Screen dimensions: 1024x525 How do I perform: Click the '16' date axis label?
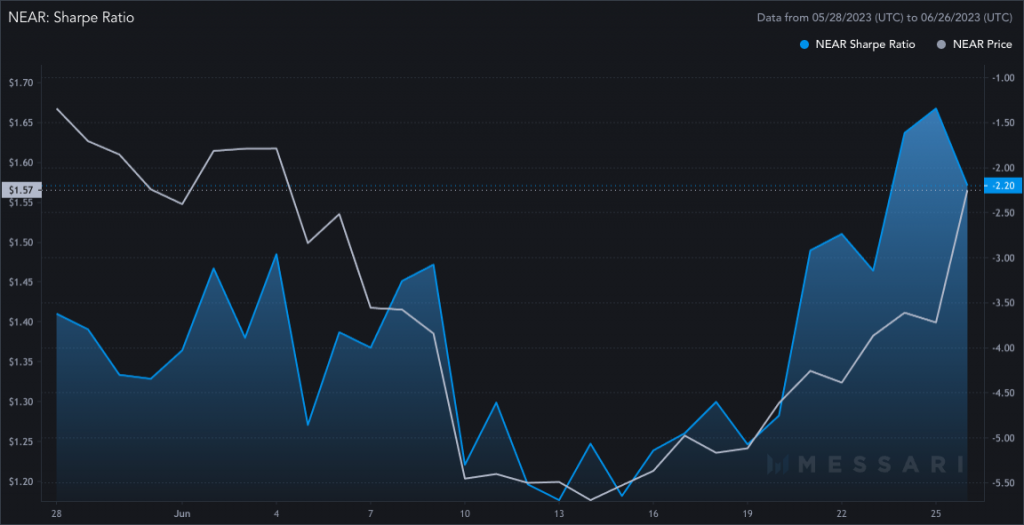pyautogui.click(x=653, y=513)
